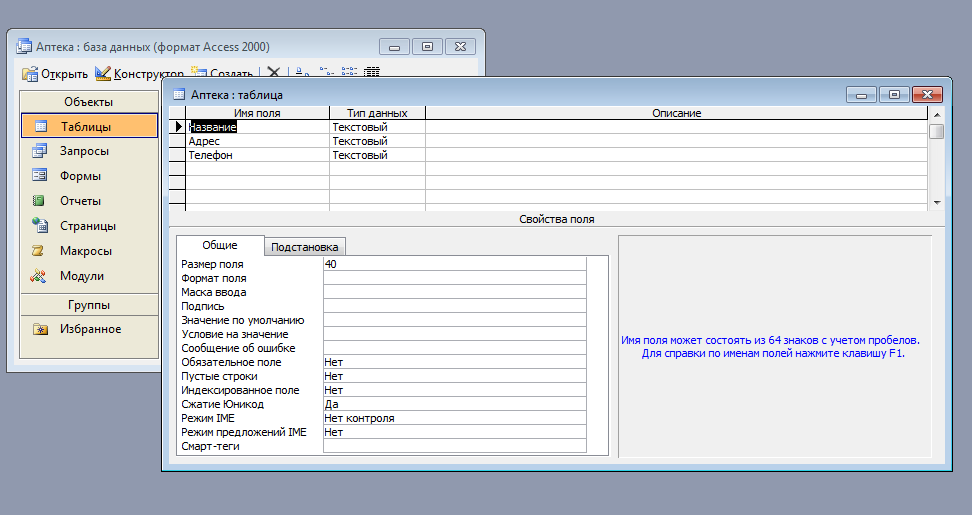Click the Сообщение об ошибке property field
972x515 pixels.
click(454, 348)
